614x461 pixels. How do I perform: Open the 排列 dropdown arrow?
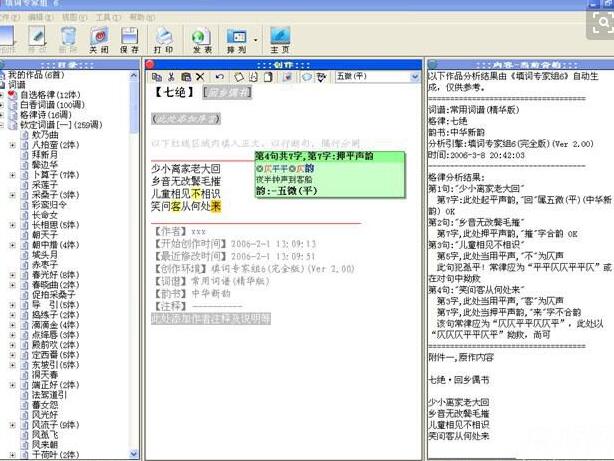tap(256, 40)
